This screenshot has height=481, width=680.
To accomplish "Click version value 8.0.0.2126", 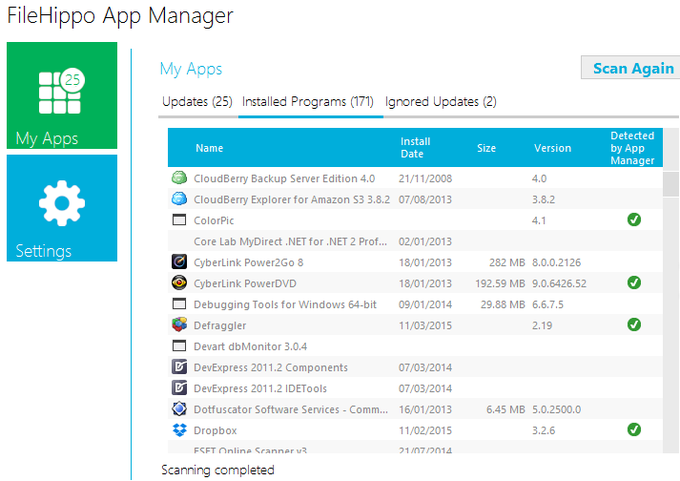I will [556, 262].
